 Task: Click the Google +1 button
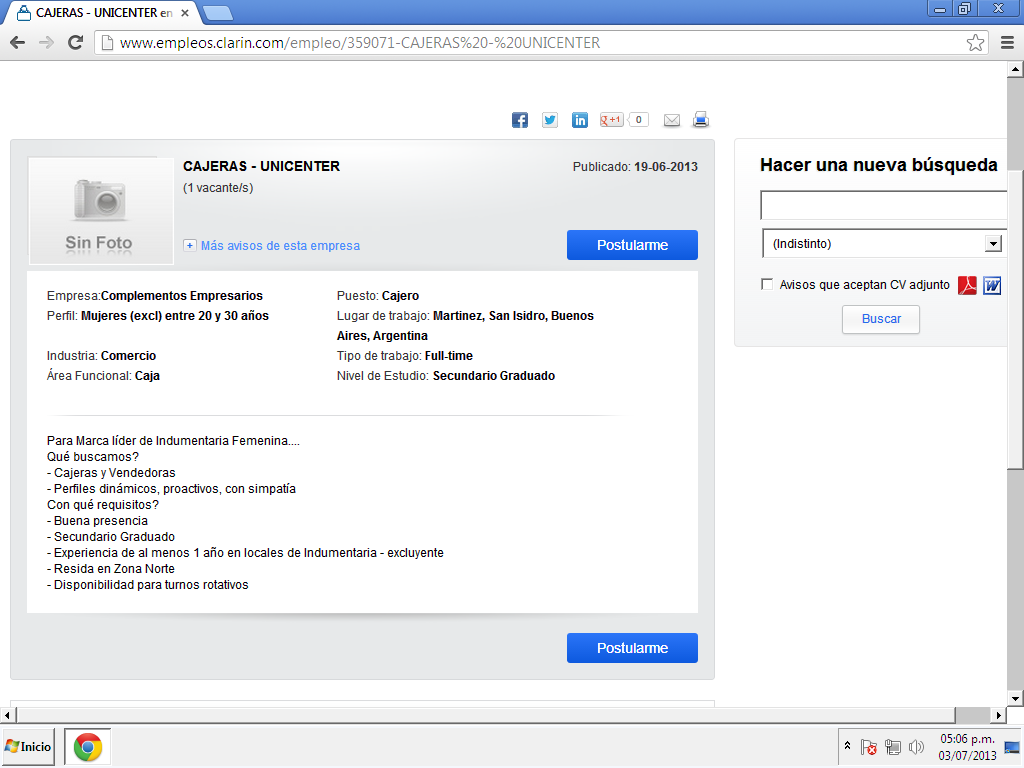click(x=612, y=120)
